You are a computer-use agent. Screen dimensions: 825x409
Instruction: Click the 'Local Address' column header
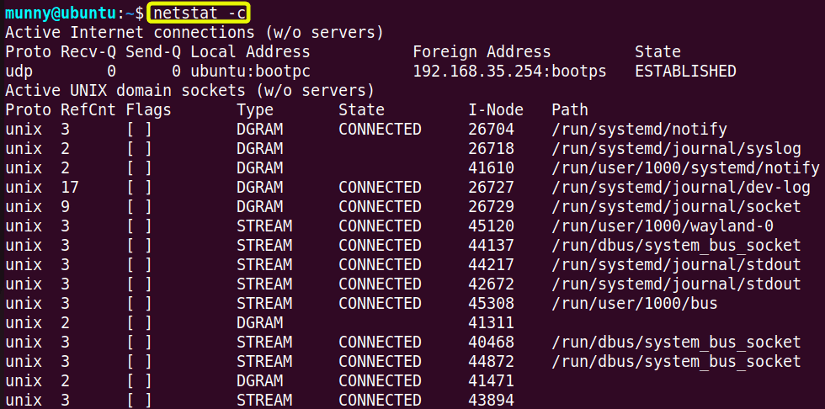250,52
